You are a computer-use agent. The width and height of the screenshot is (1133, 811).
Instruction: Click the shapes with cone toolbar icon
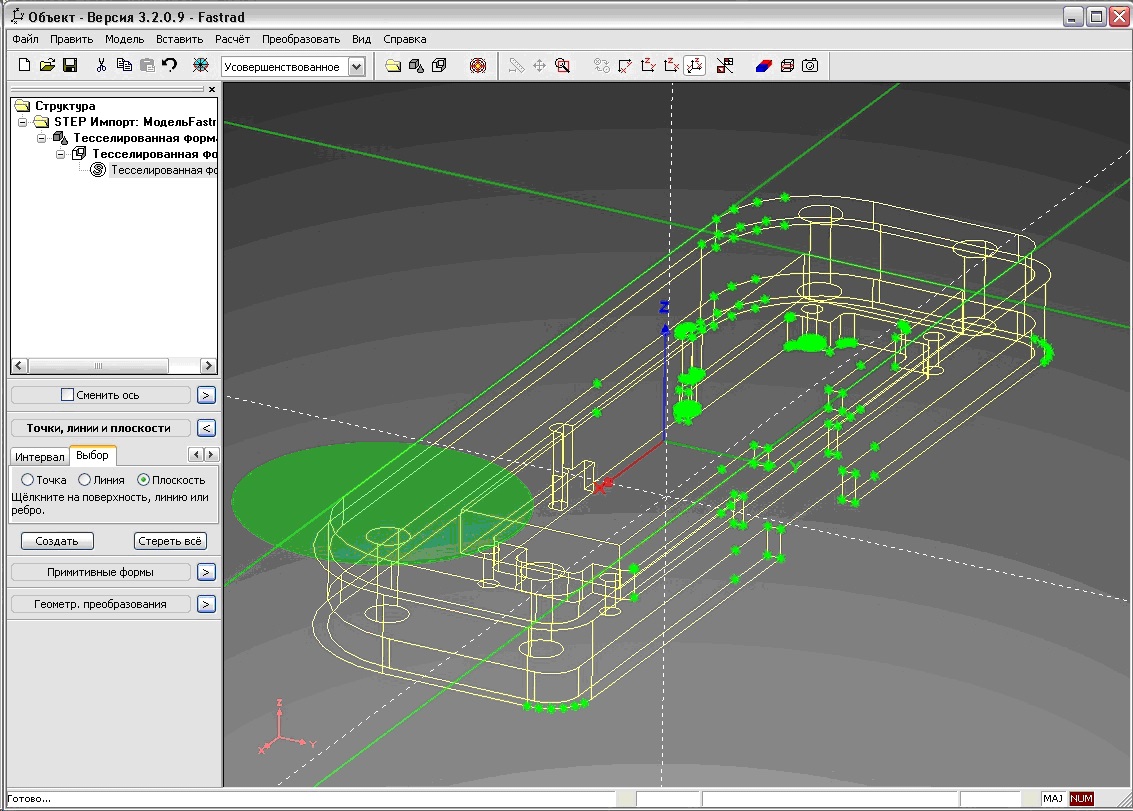(416, 66)
